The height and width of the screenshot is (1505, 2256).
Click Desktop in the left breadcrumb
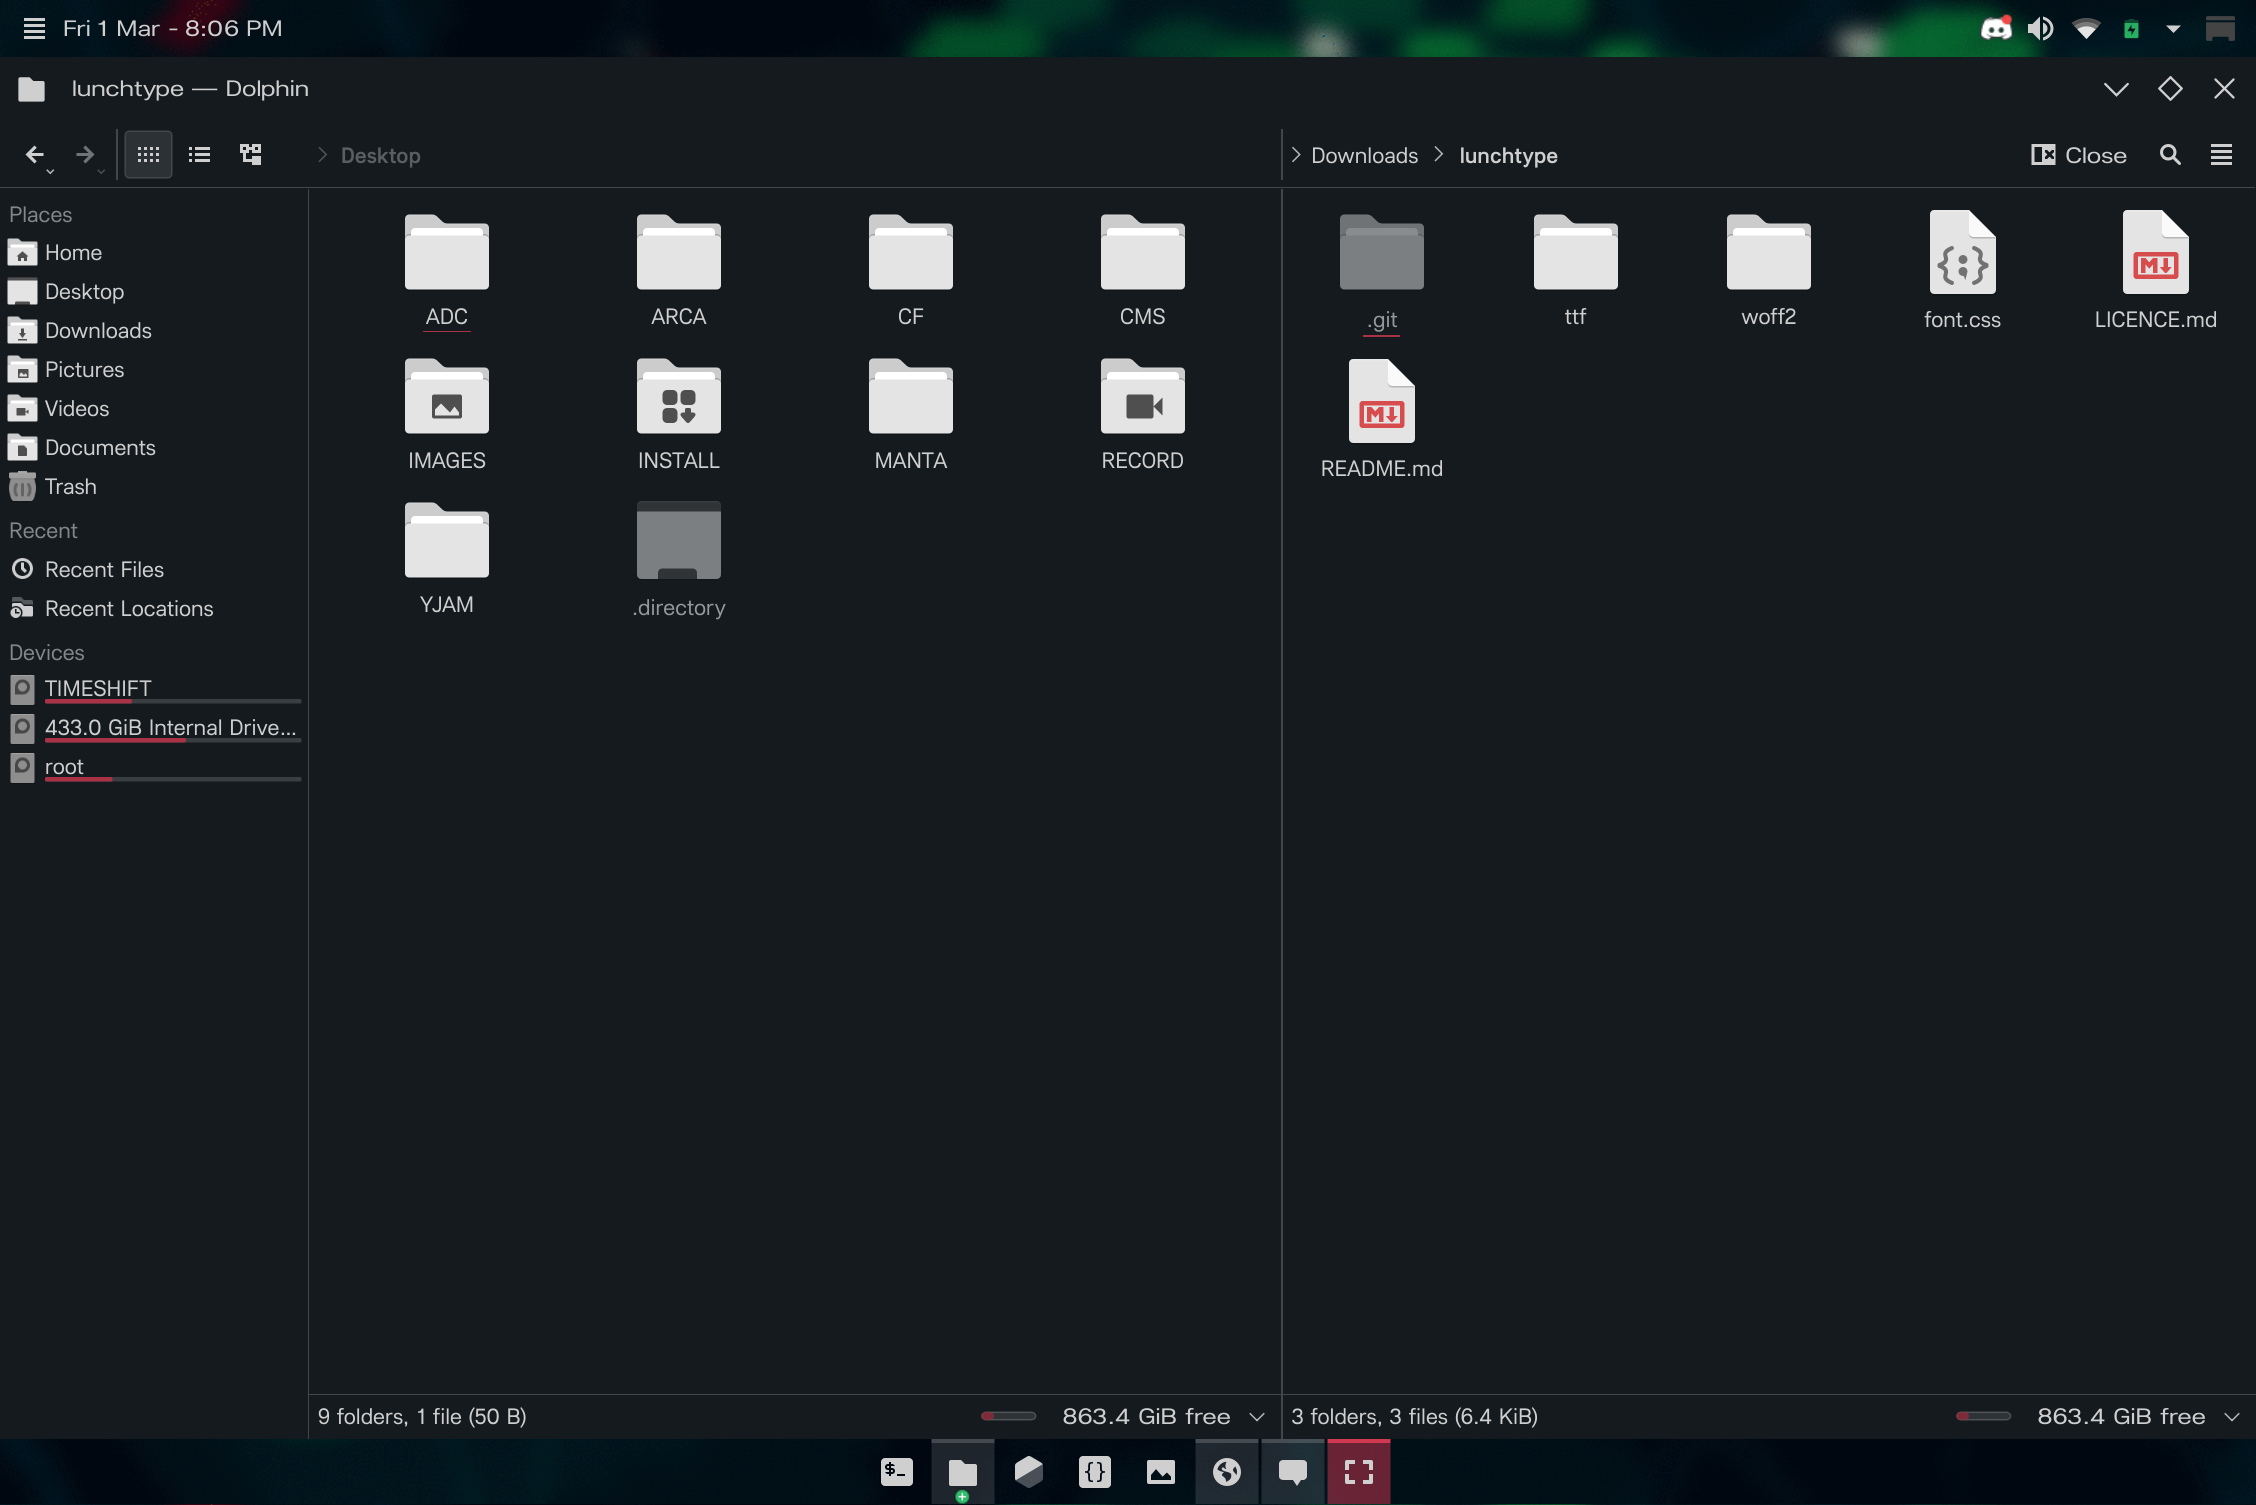380,155
